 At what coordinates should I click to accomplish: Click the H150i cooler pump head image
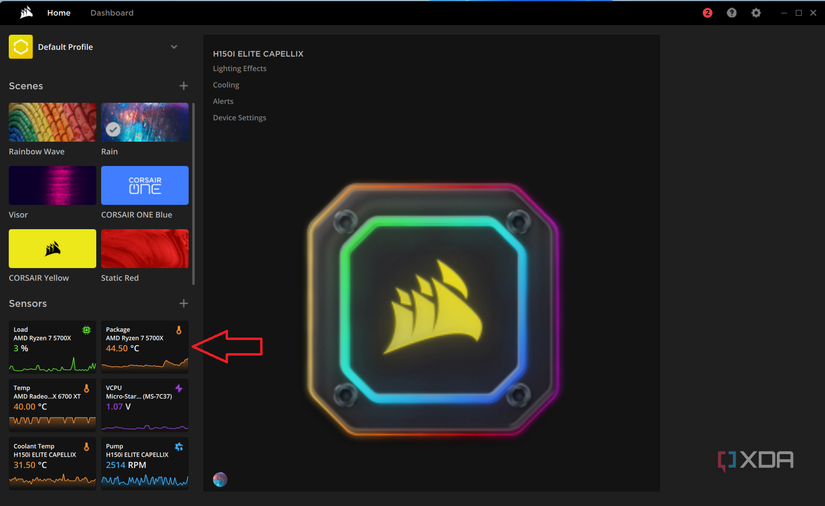[x=433, y=309]
